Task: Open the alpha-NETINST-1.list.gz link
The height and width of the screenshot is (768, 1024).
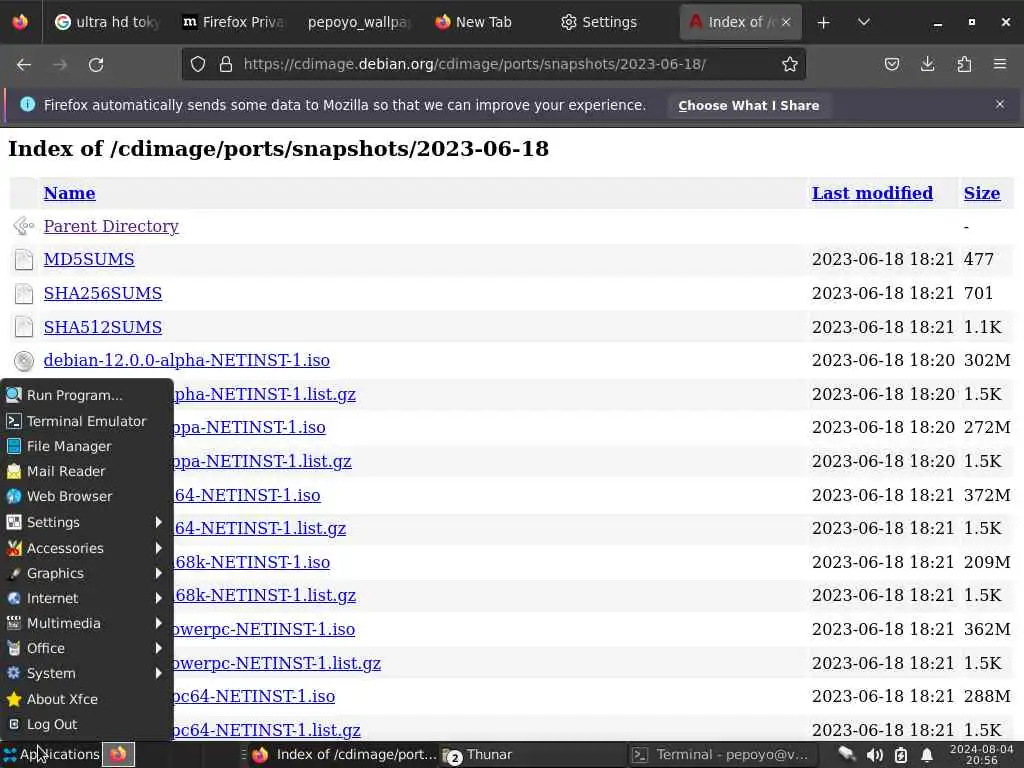Action: point(265,394)
